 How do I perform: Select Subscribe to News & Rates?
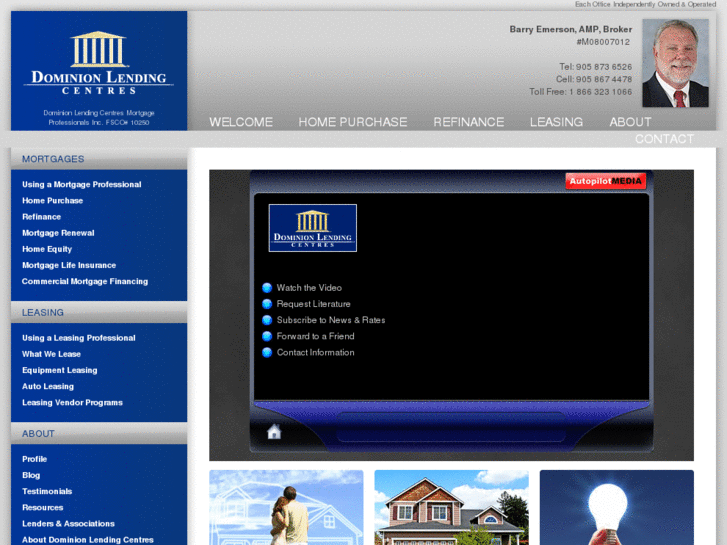pos(331,320)
